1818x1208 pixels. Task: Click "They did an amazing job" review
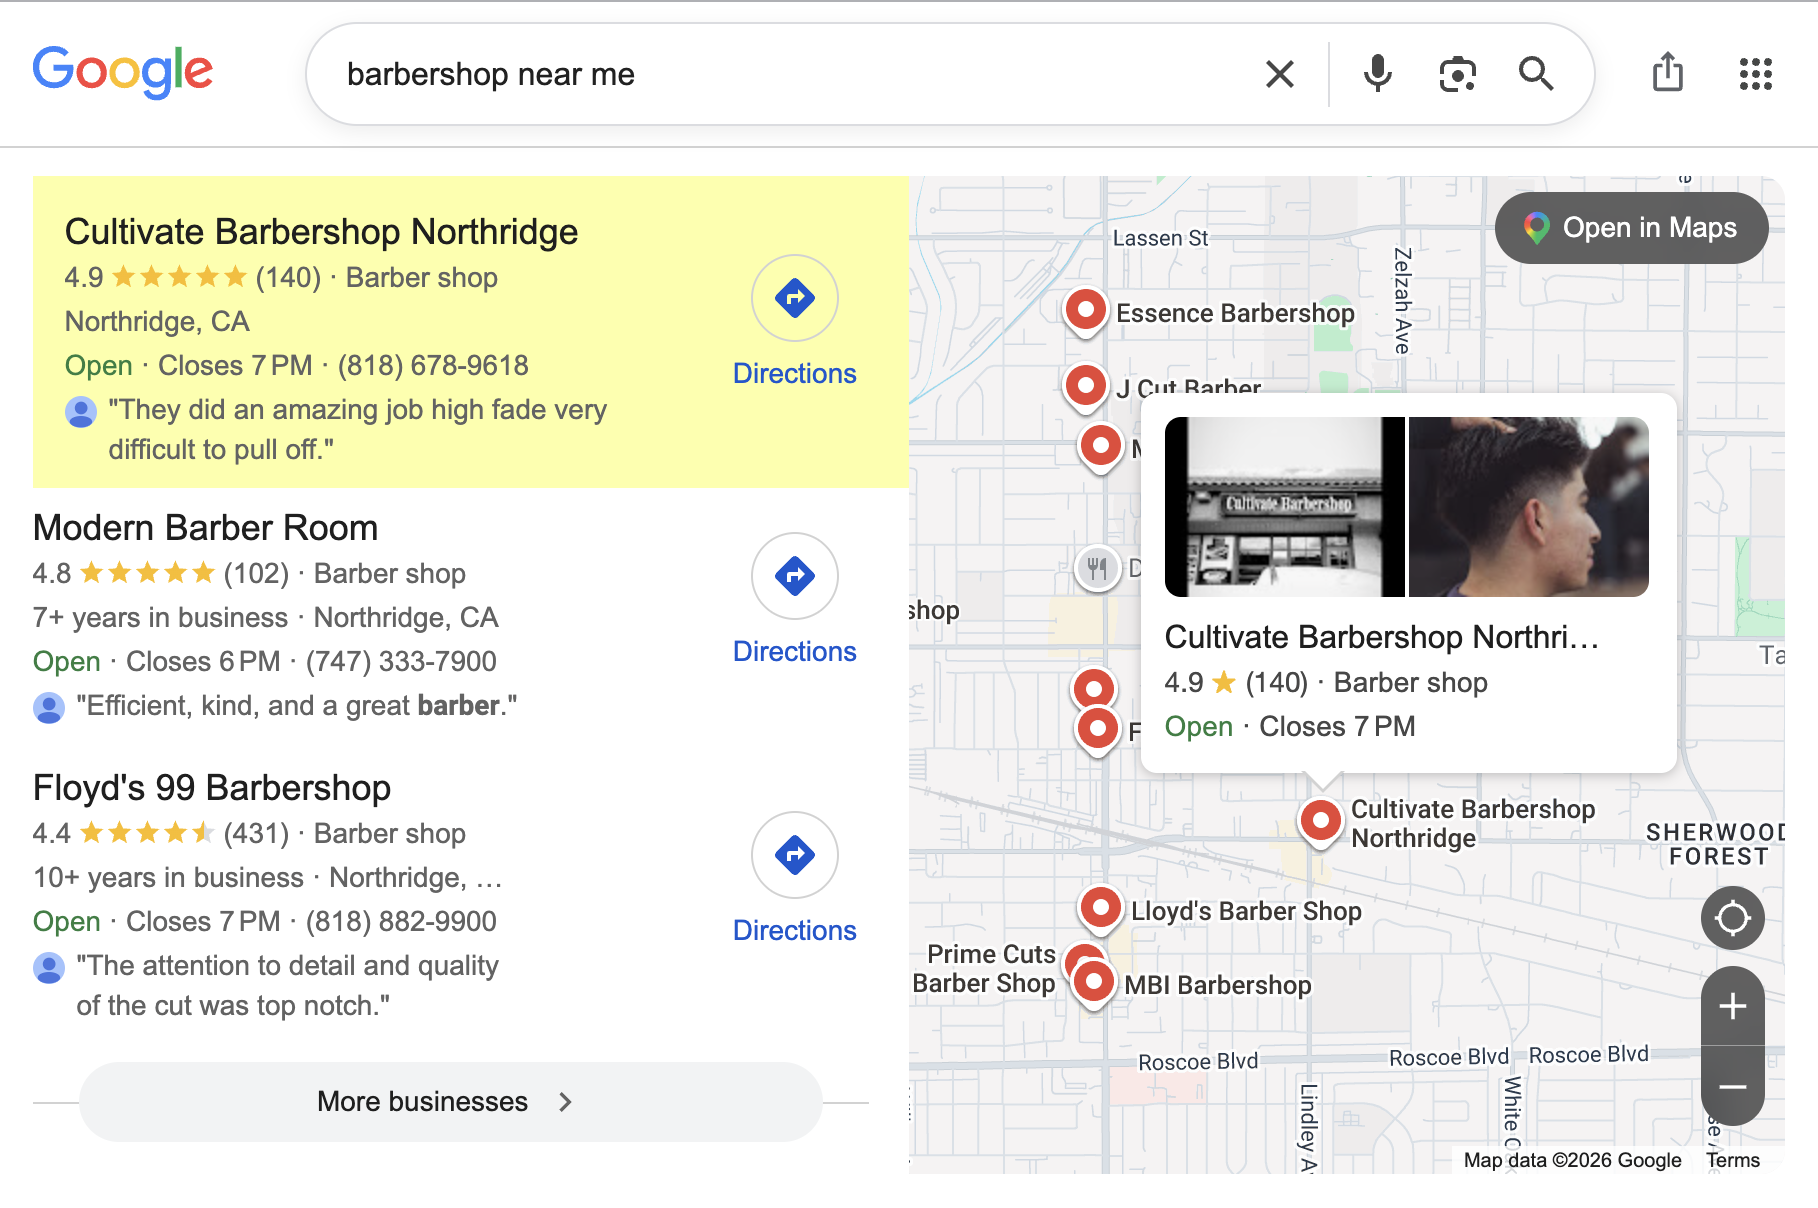point(357,430)
